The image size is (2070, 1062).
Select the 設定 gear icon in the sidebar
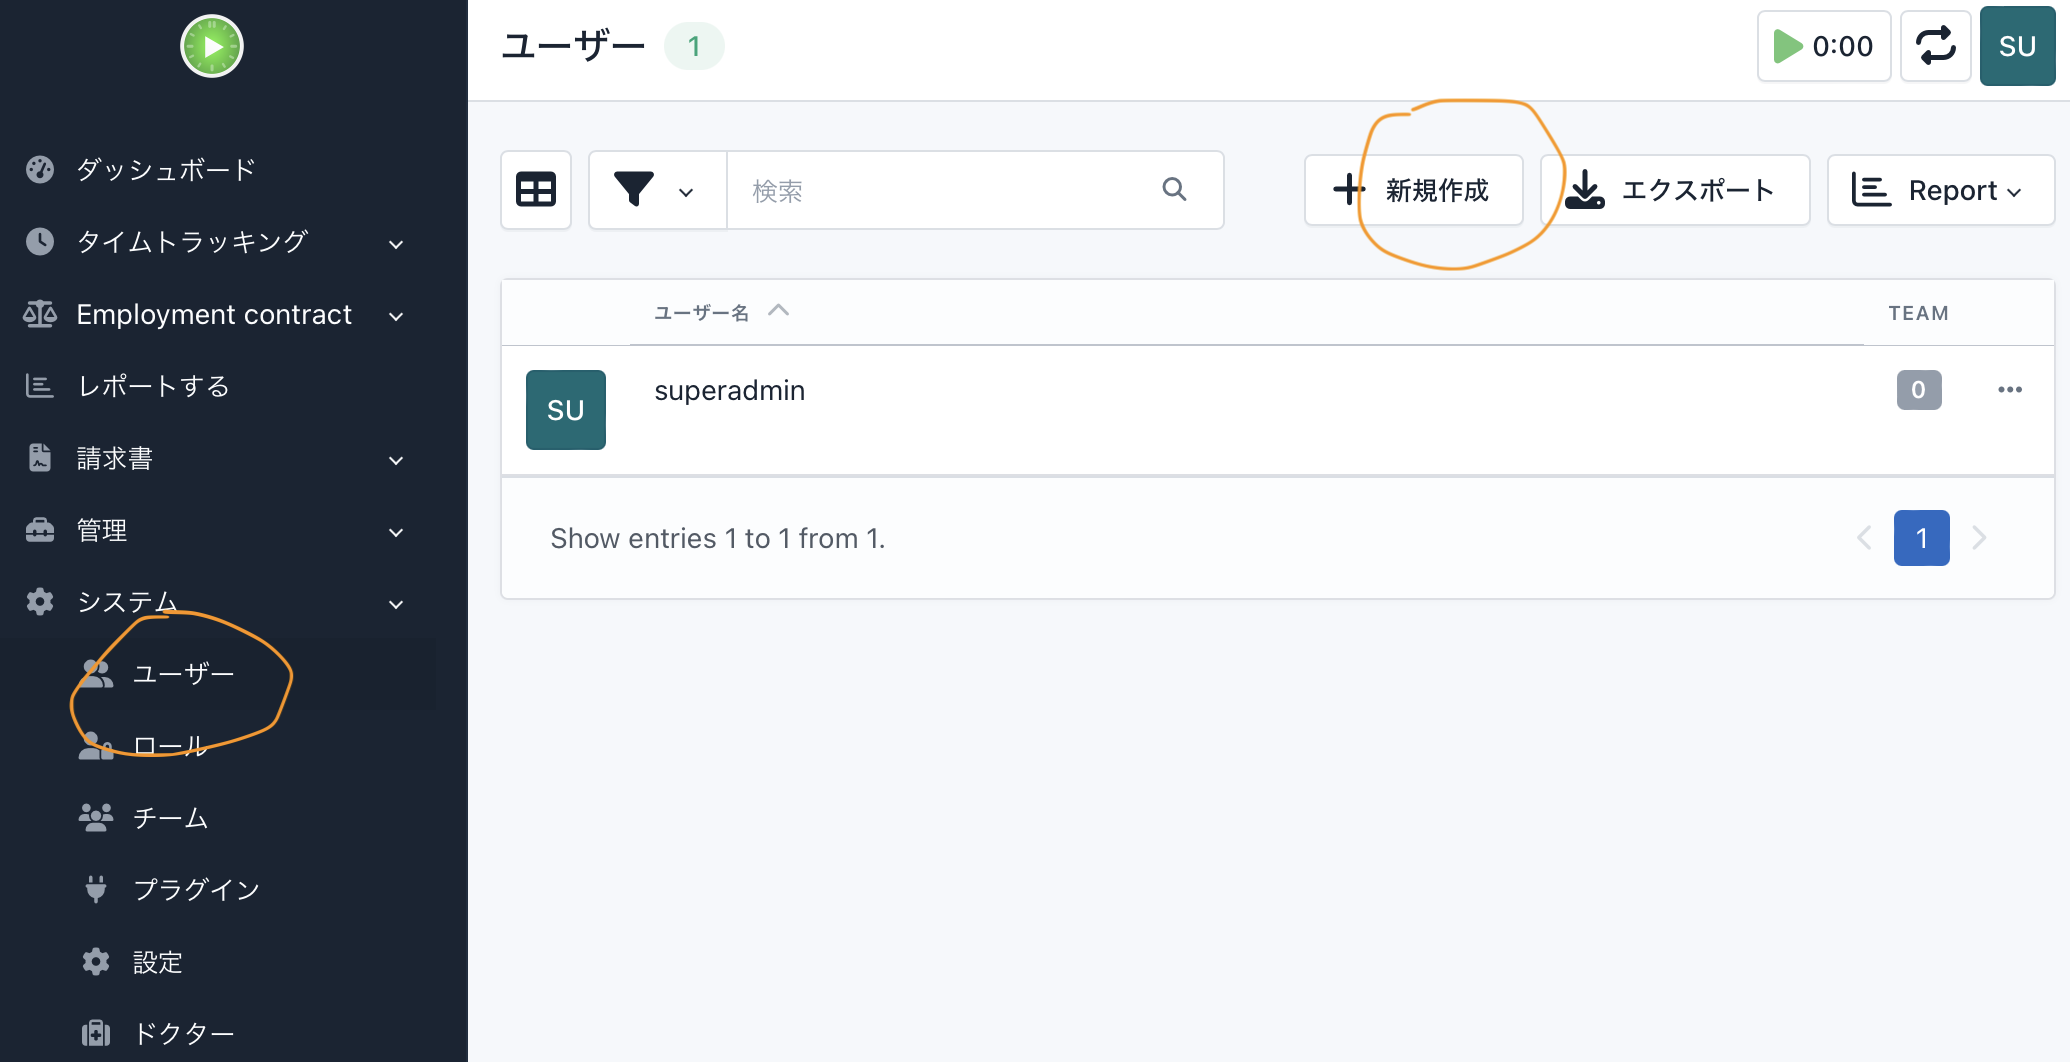[95, 961]
